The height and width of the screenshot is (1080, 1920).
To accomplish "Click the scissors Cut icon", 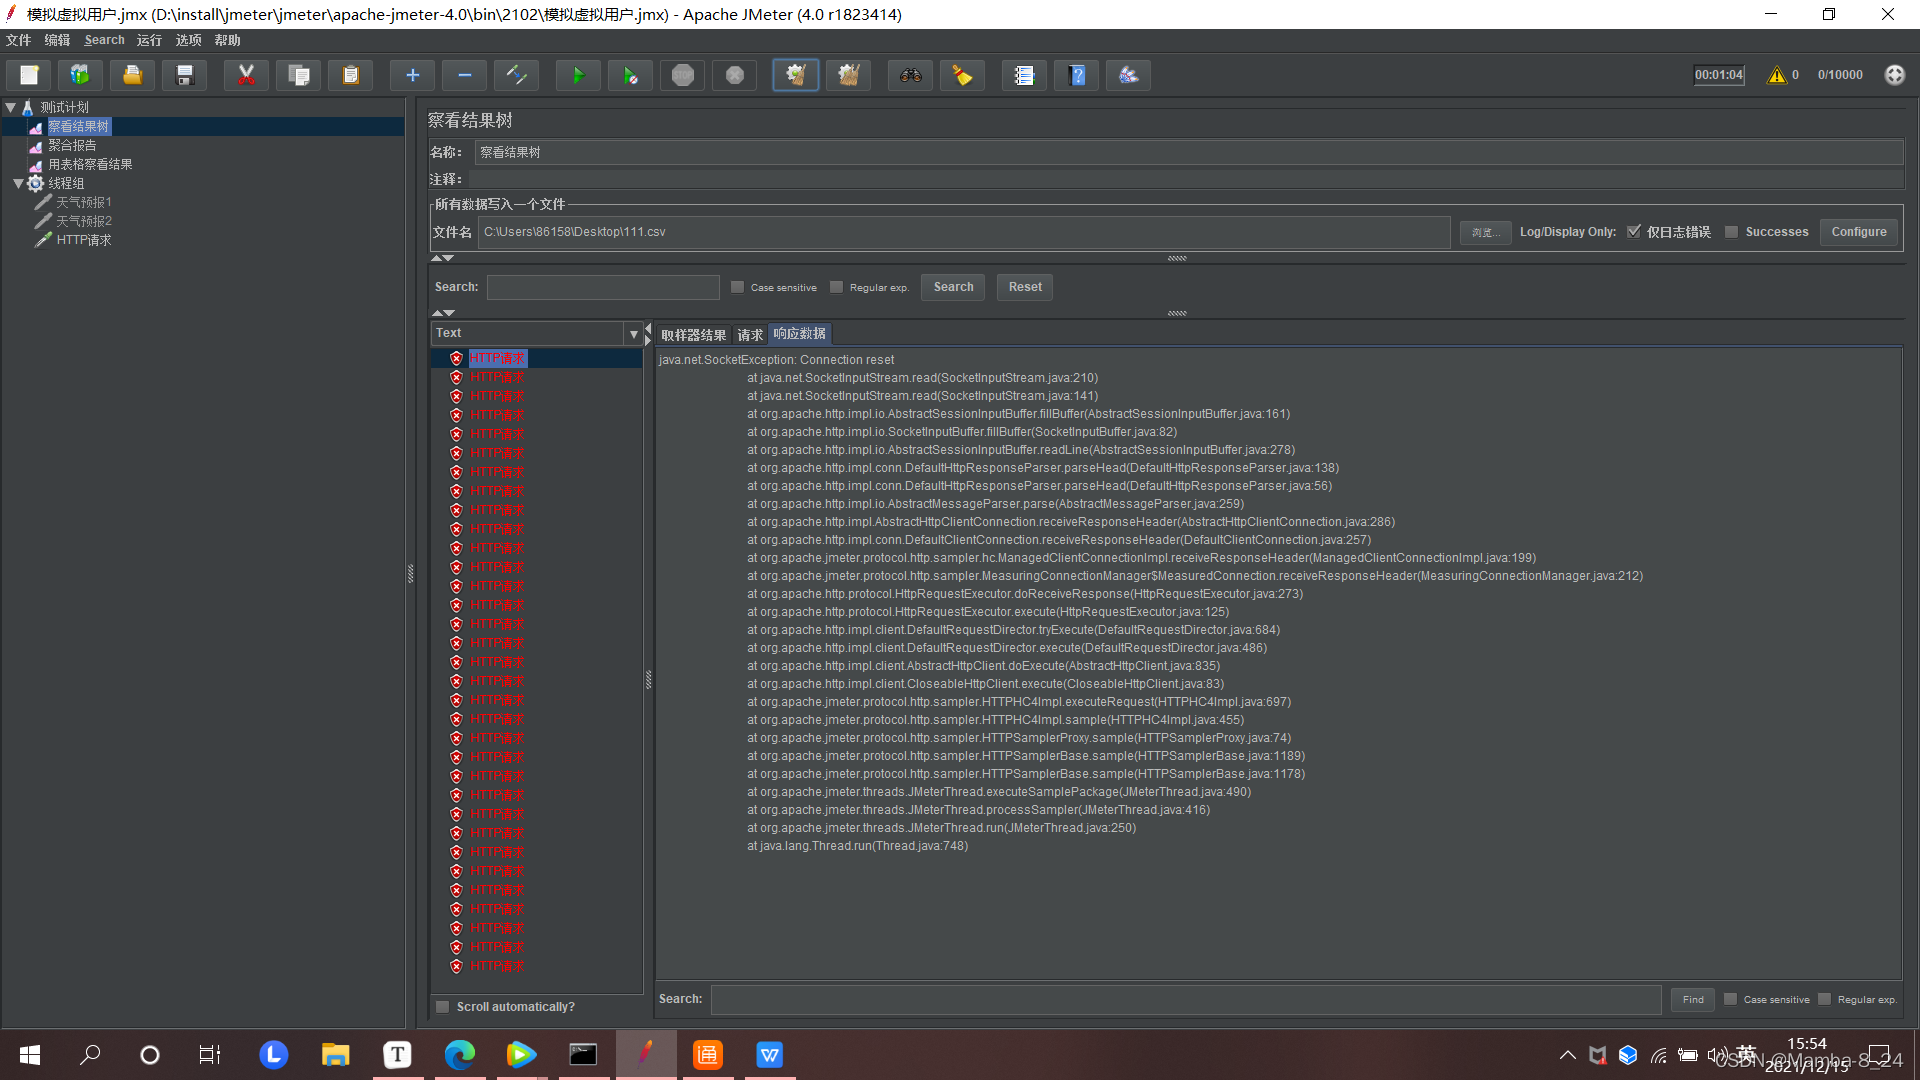I will pos(246,75).
